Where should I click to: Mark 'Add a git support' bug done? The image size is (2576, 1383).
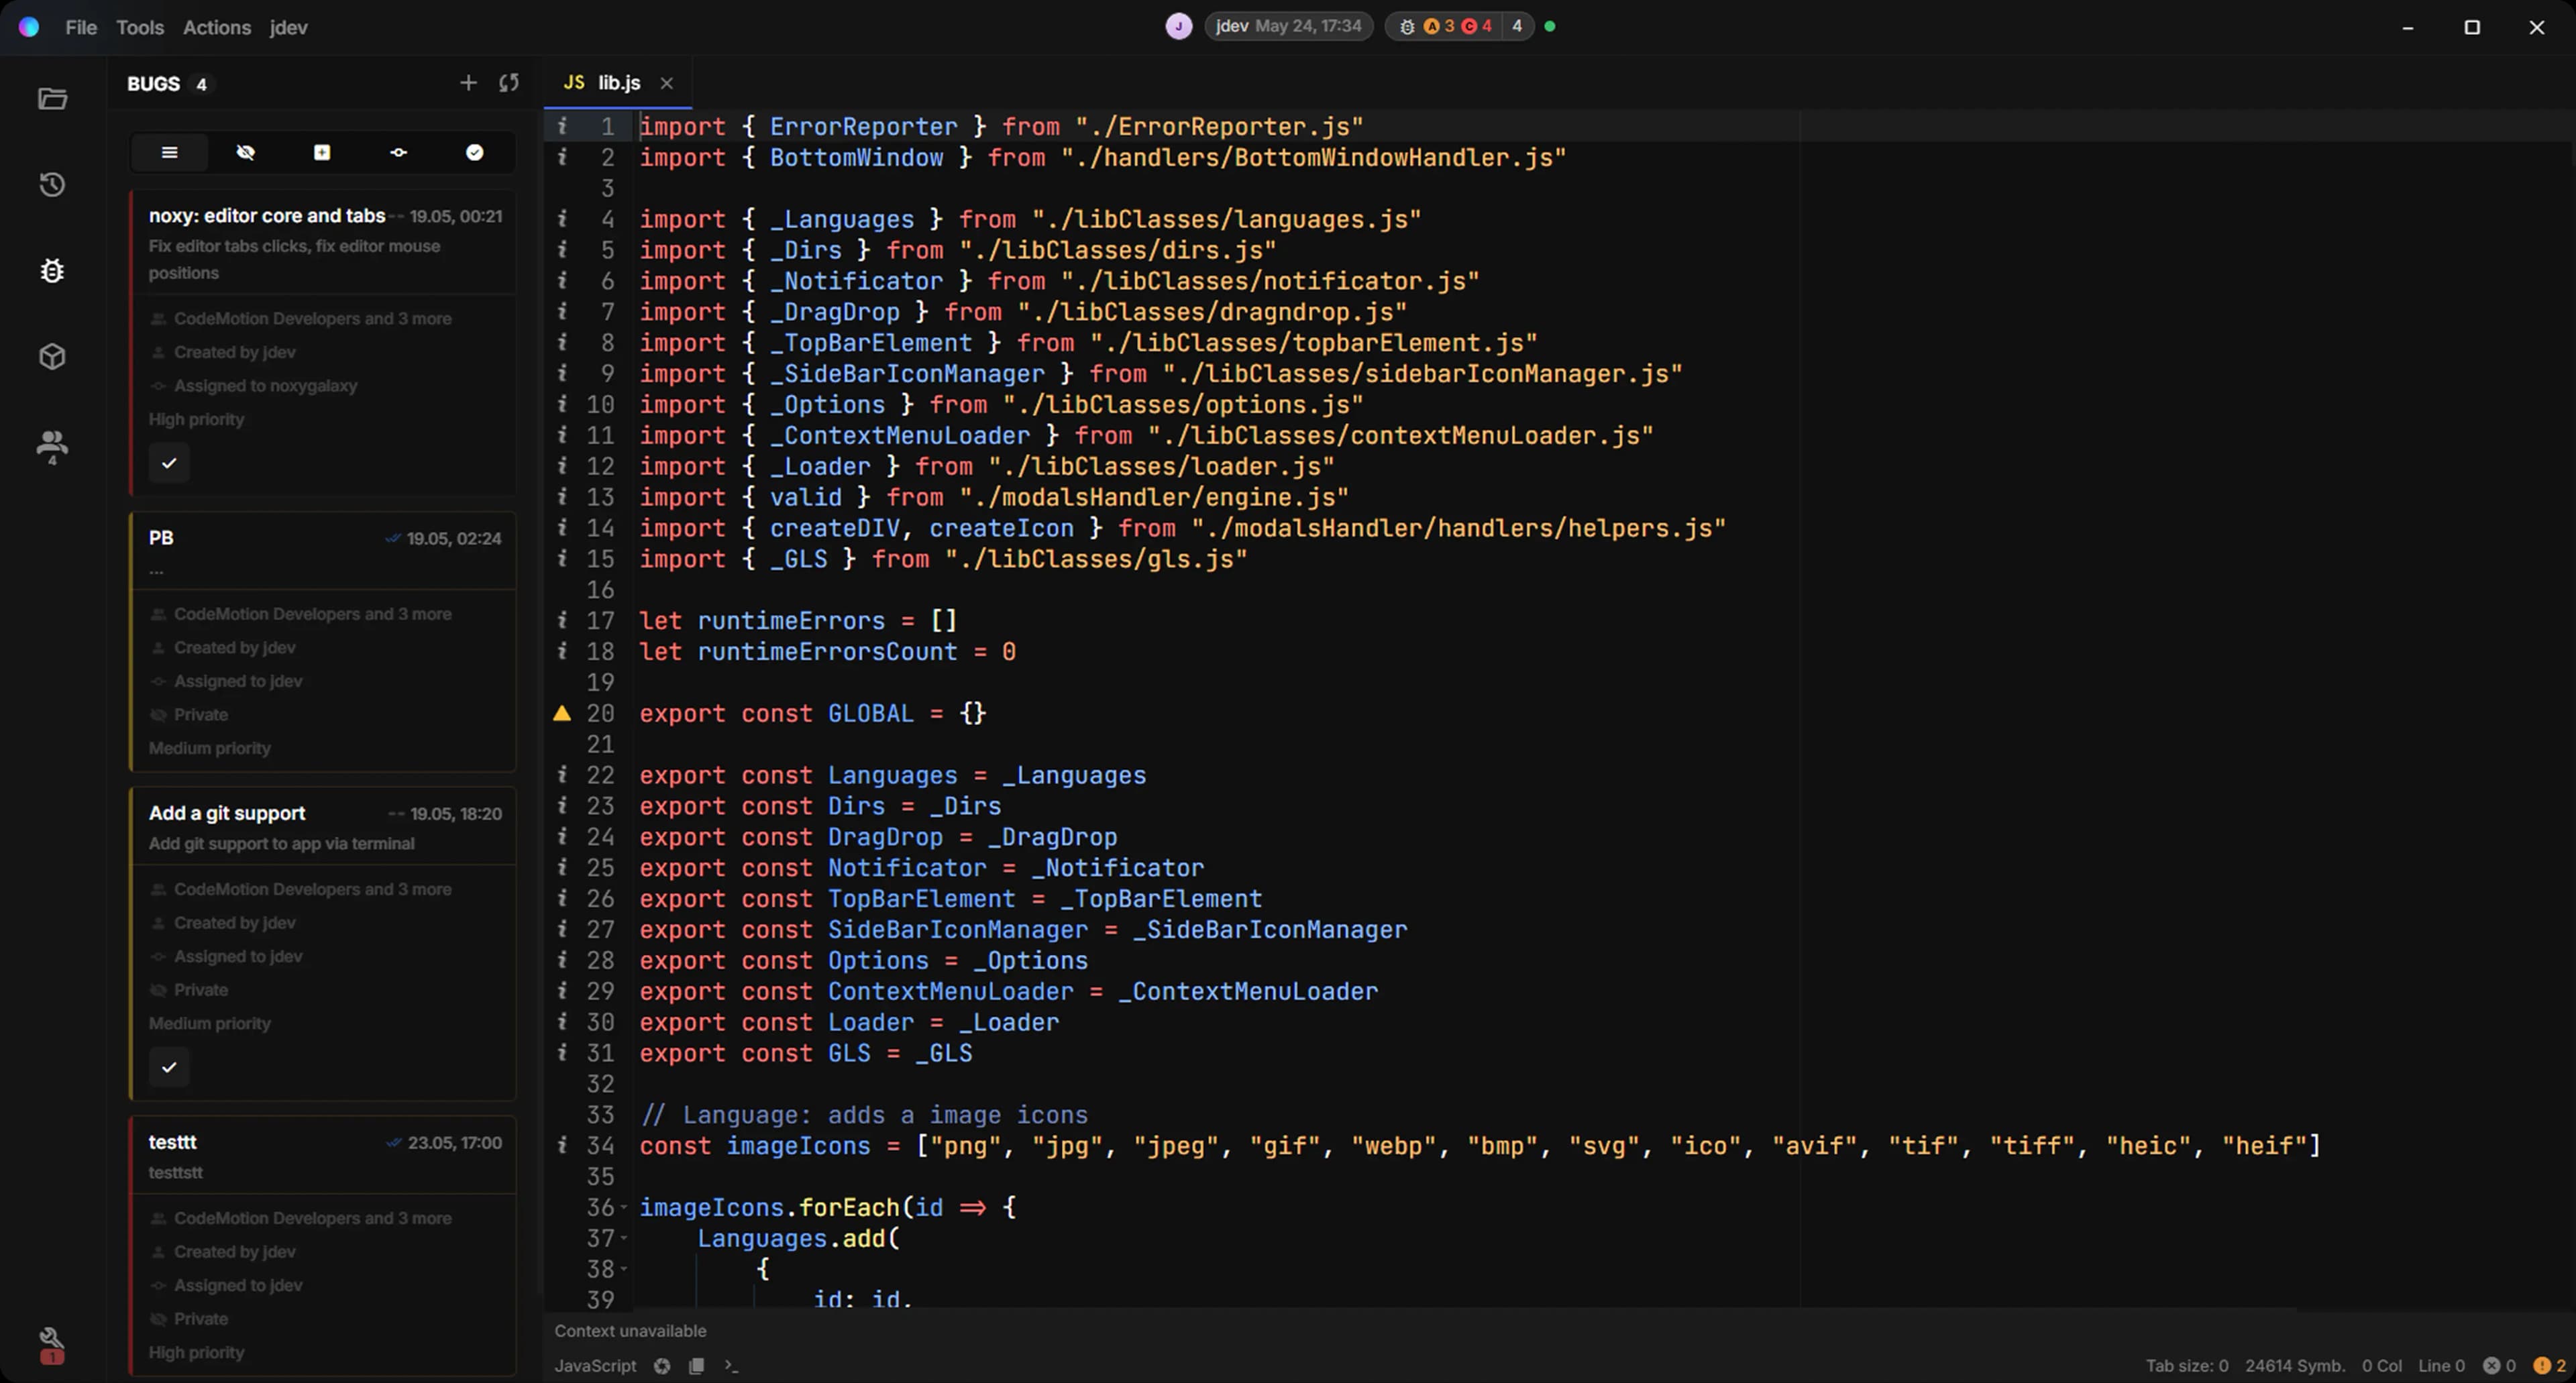[169, 1067]
